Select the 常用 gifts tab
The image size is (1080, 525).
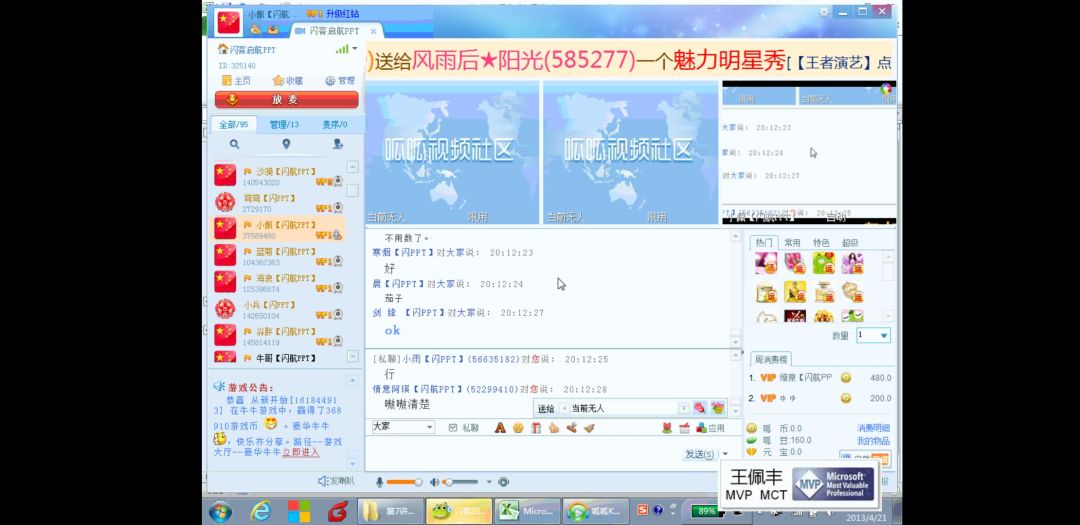792,243
